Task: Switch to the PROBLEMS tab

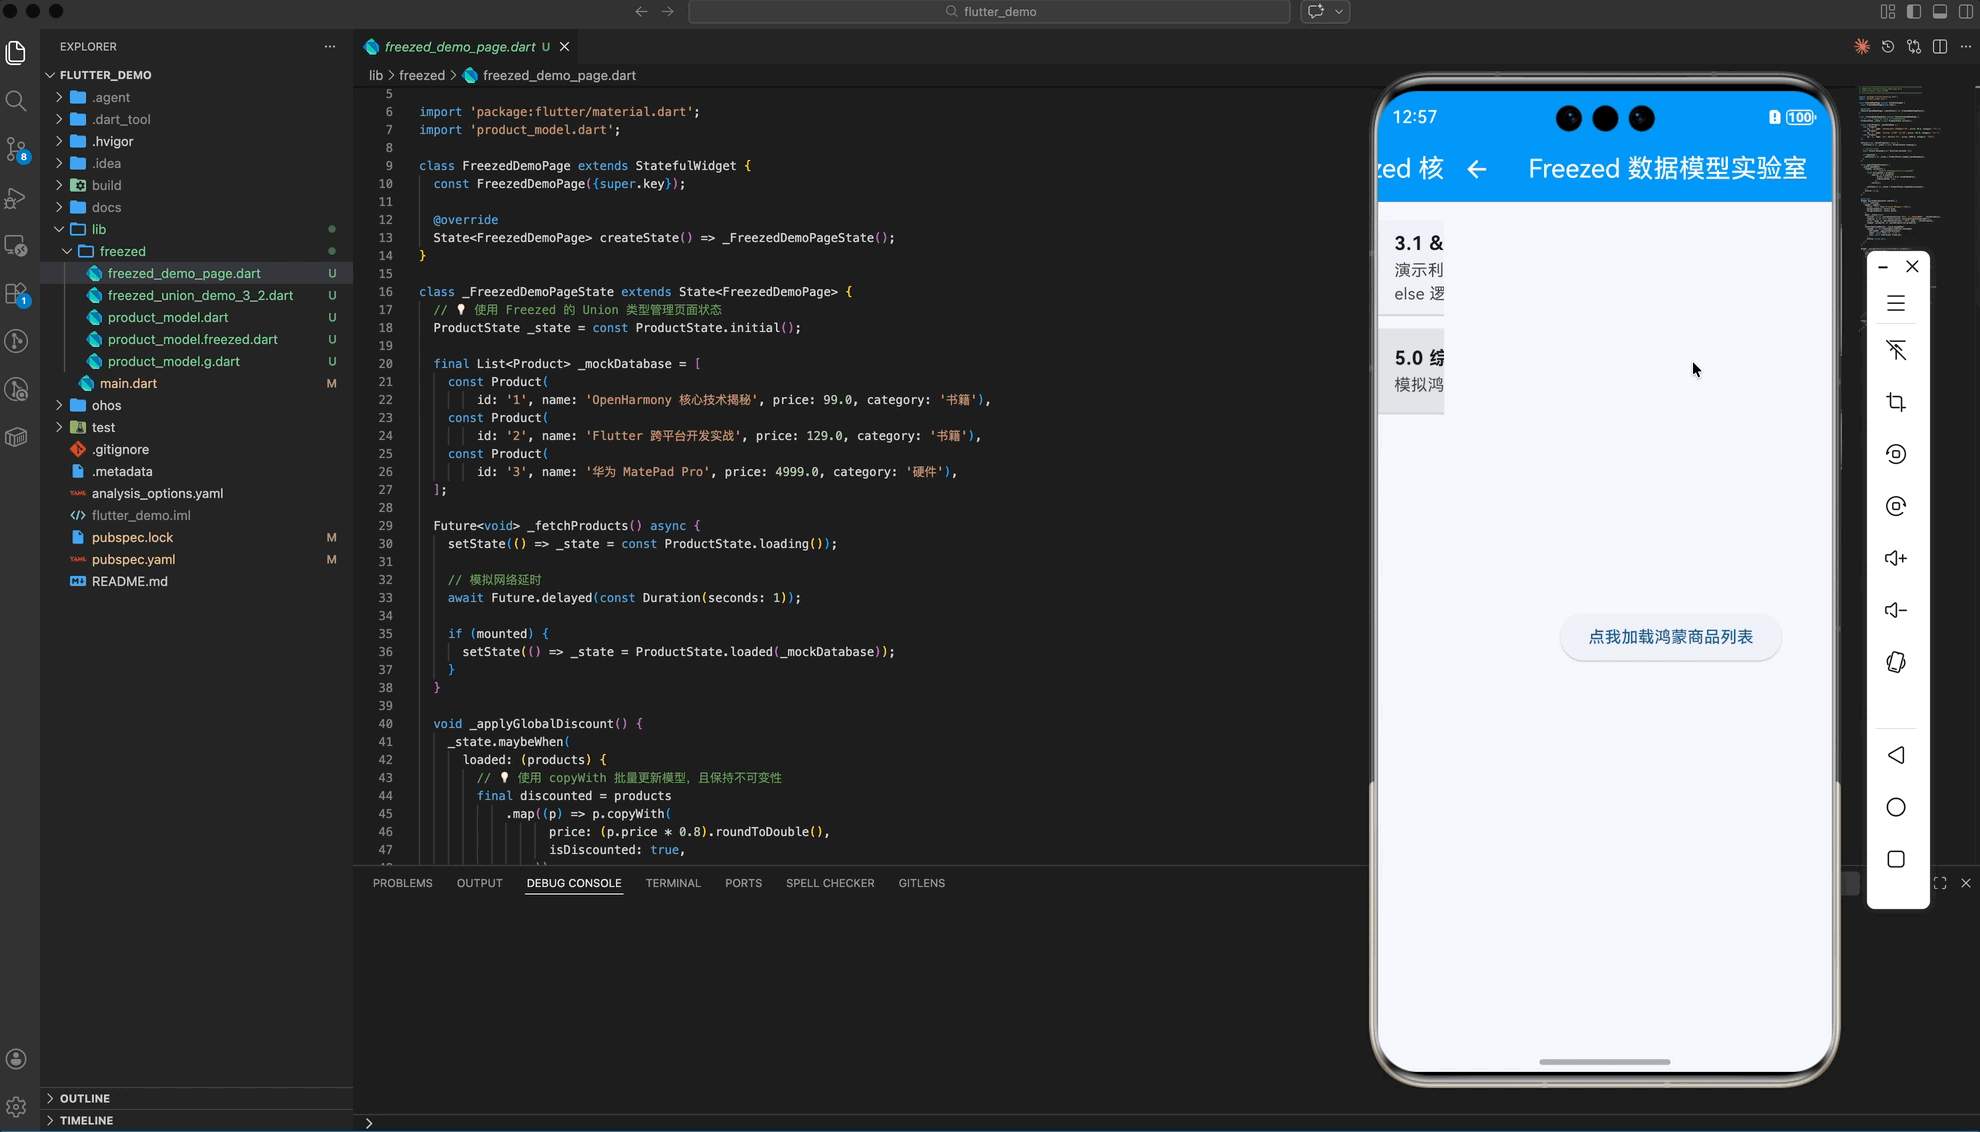Action: click(402, 883)
